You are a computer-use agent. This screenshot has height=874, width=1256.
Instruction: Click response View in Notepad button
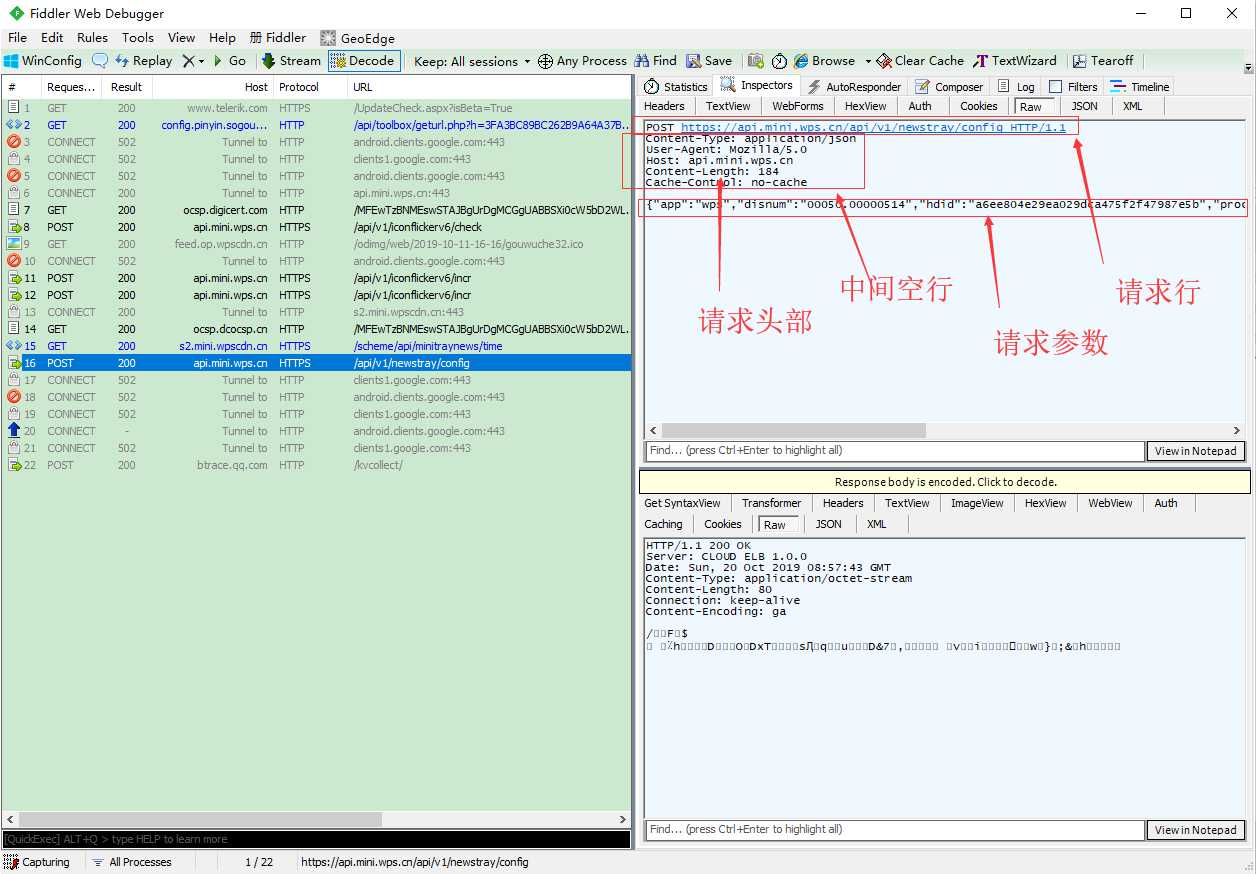coord(1195,830)
